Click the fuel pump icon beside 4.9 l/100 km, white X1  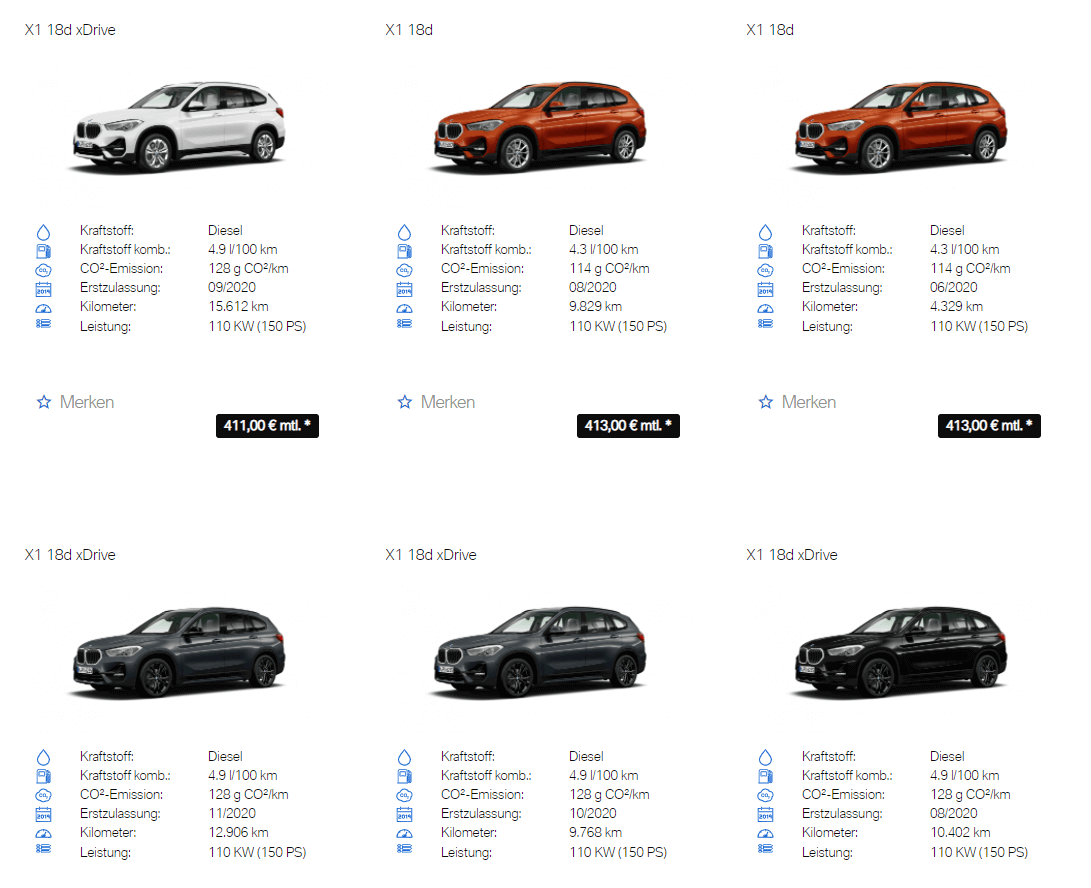[x=43, y=251]
